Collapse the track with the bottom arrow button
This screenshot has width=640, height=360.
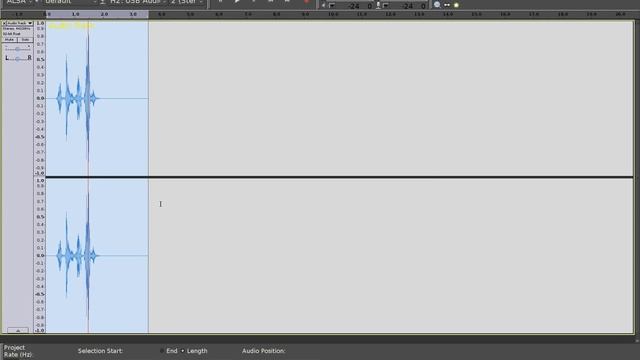click(18, 330)
